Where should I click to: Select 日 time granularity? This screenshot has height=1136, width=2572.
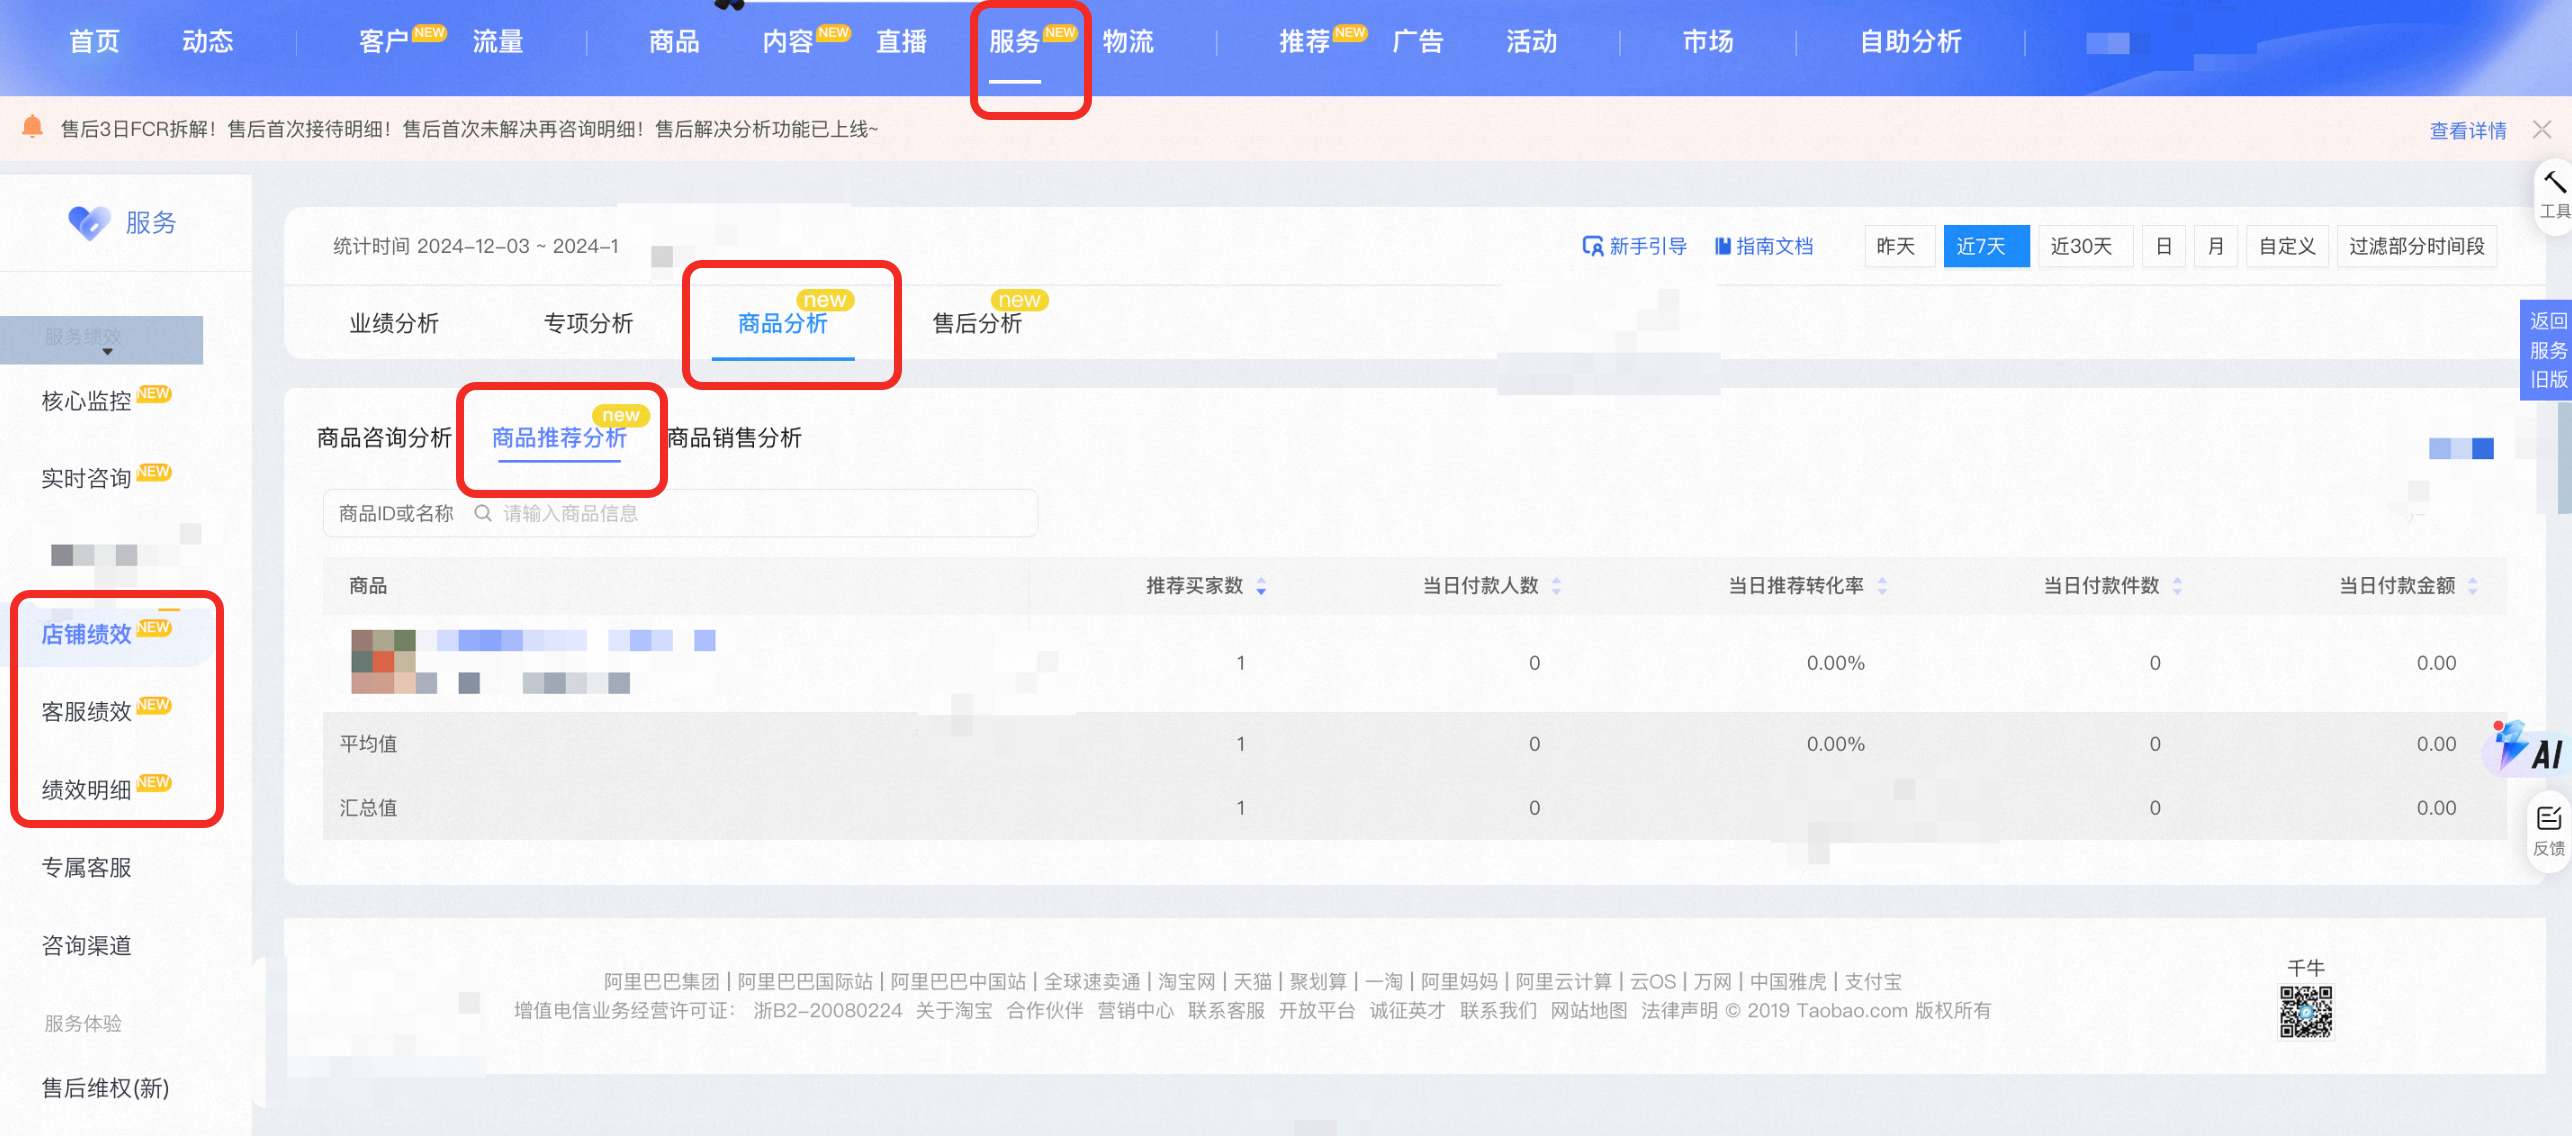tap(2164, 246)
